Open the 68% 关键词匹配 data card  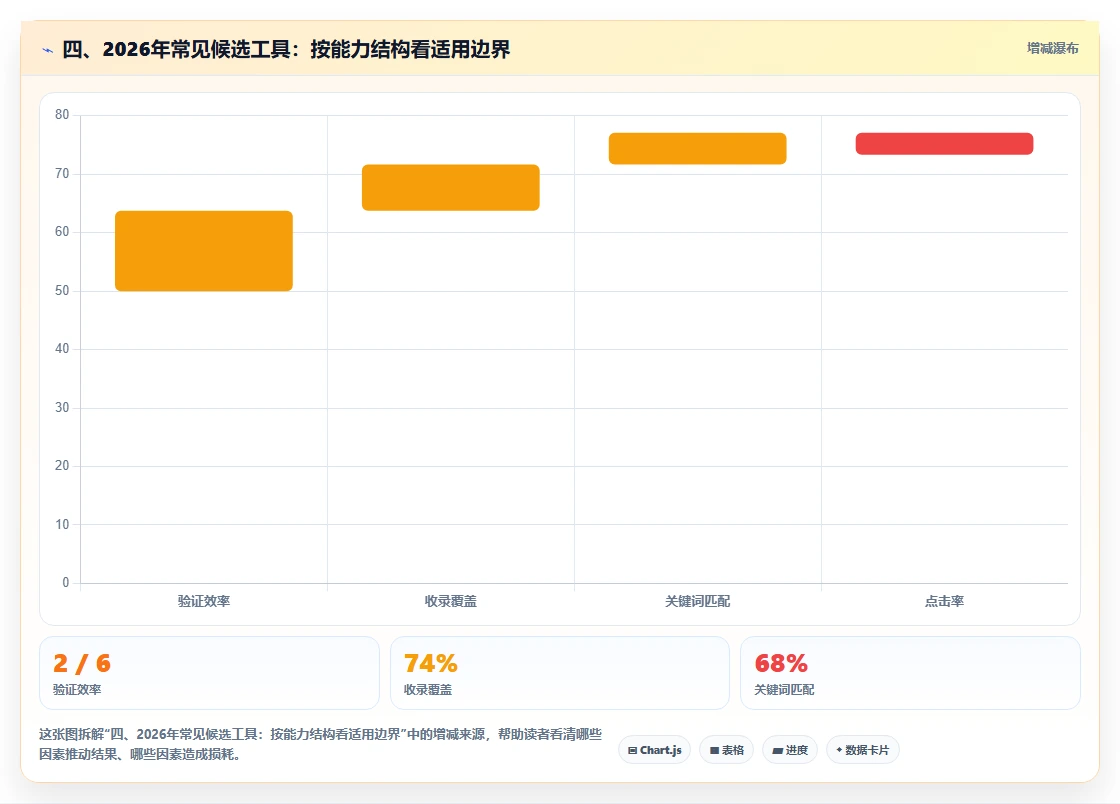point(910,673)
